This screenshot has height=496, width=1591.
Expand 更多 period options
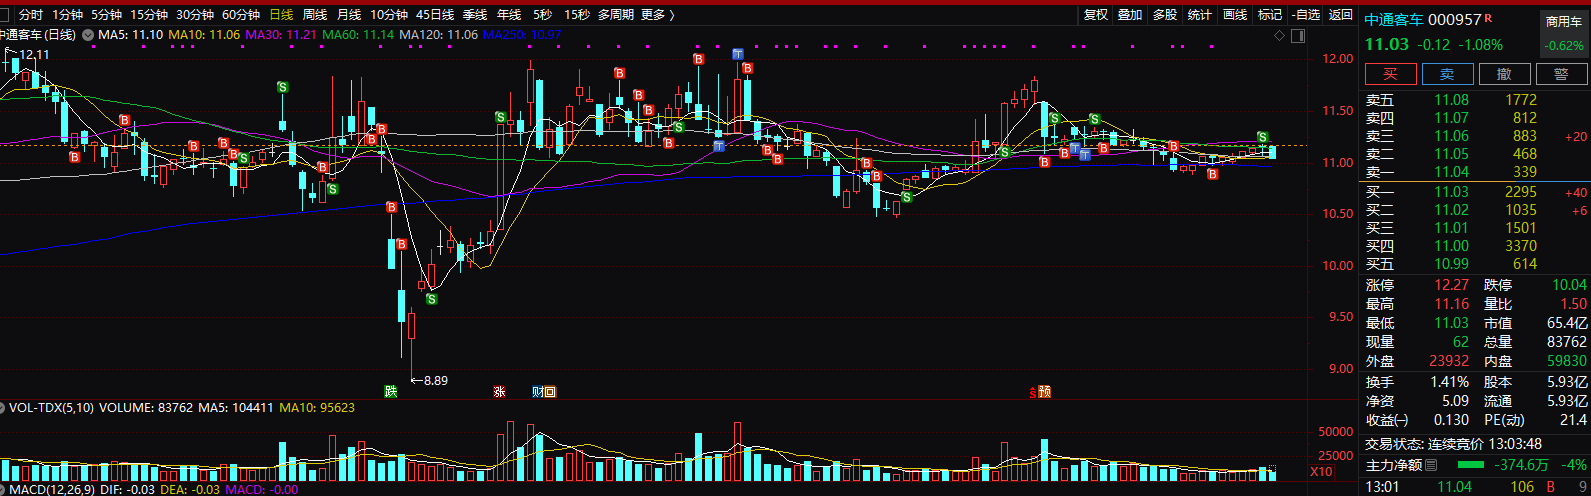pos(657,15)
